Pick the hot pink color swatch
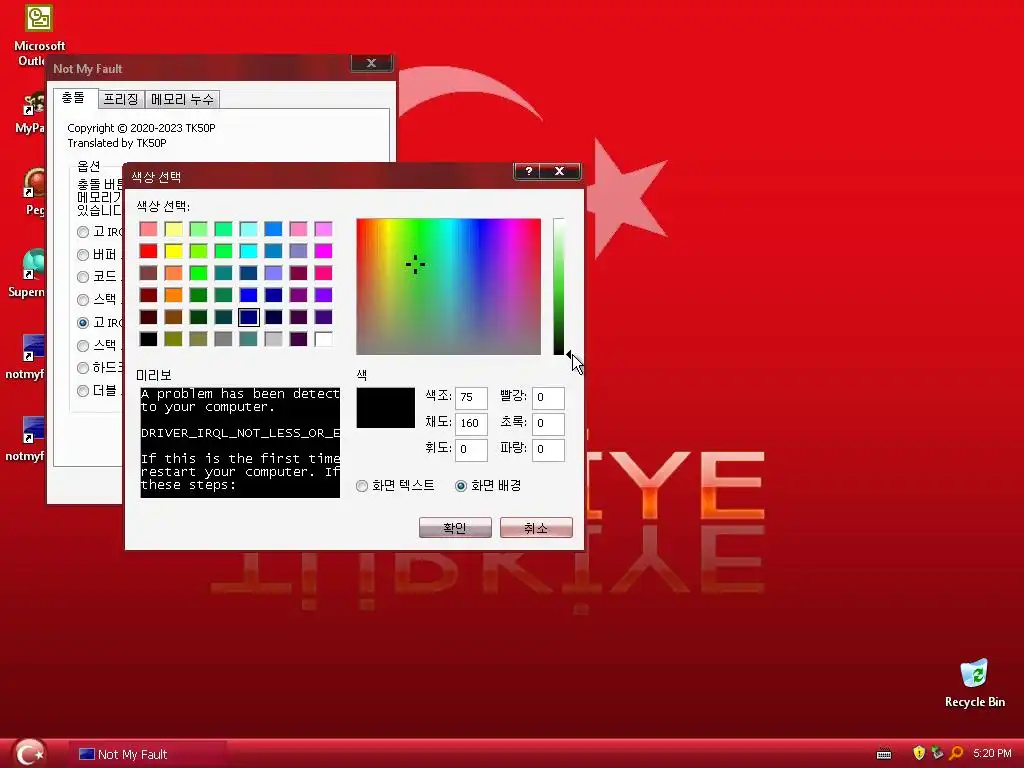The height and width of the screenshot is (768, 1024). coord(323,273)
